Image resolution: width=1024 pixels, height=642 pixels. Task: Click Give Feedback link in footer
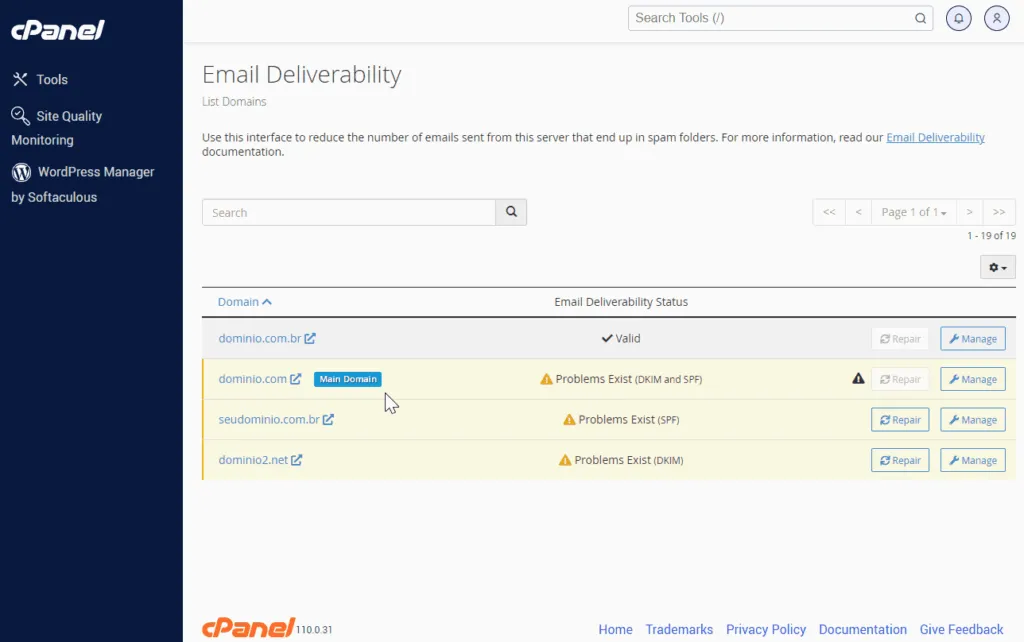pos(961,629)
